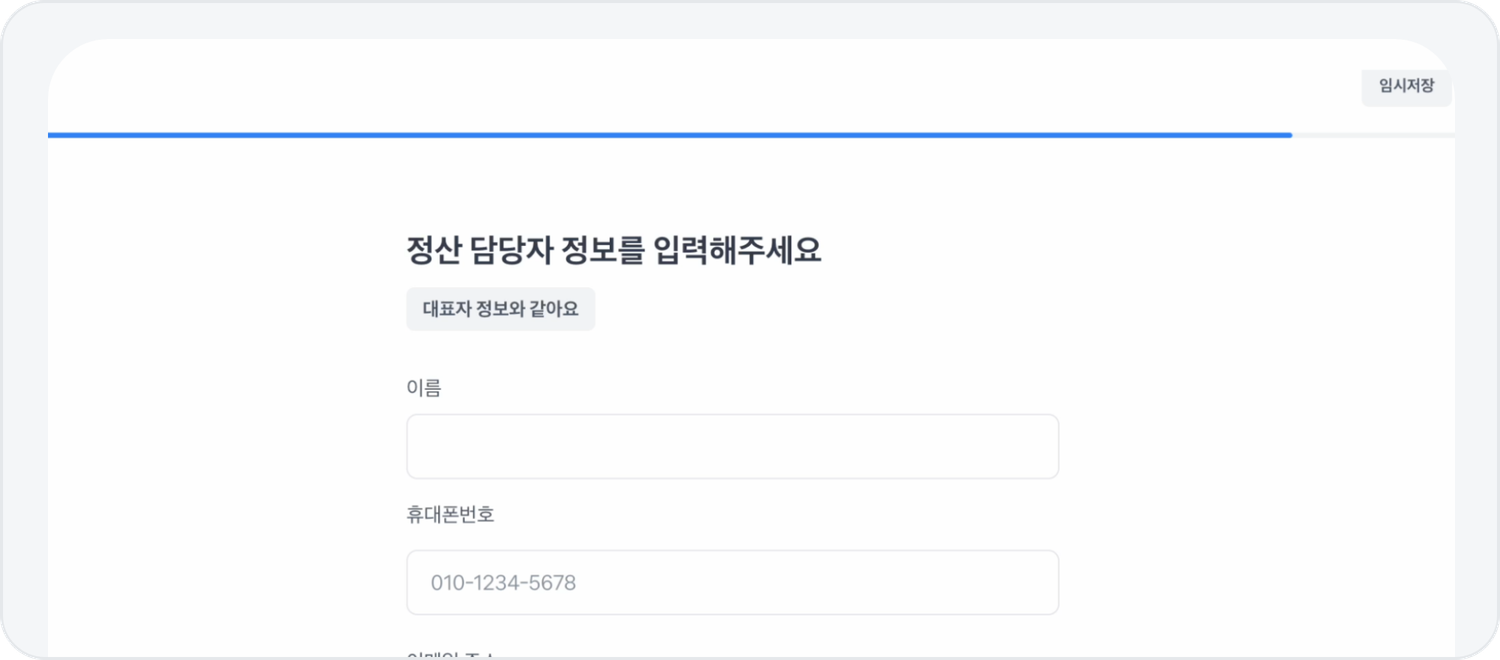The image size is (1500, 660).
Task: Click the 이름 field label
Action: [x=424, y=388]
